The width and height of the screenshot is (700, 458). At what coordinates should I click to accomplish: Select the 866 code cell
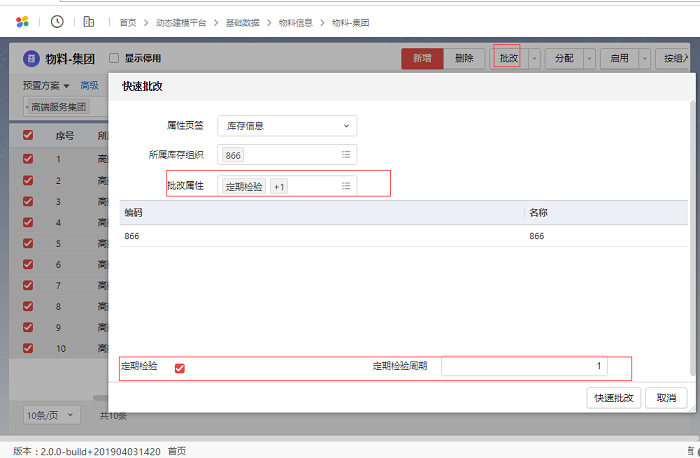(132, 236)
